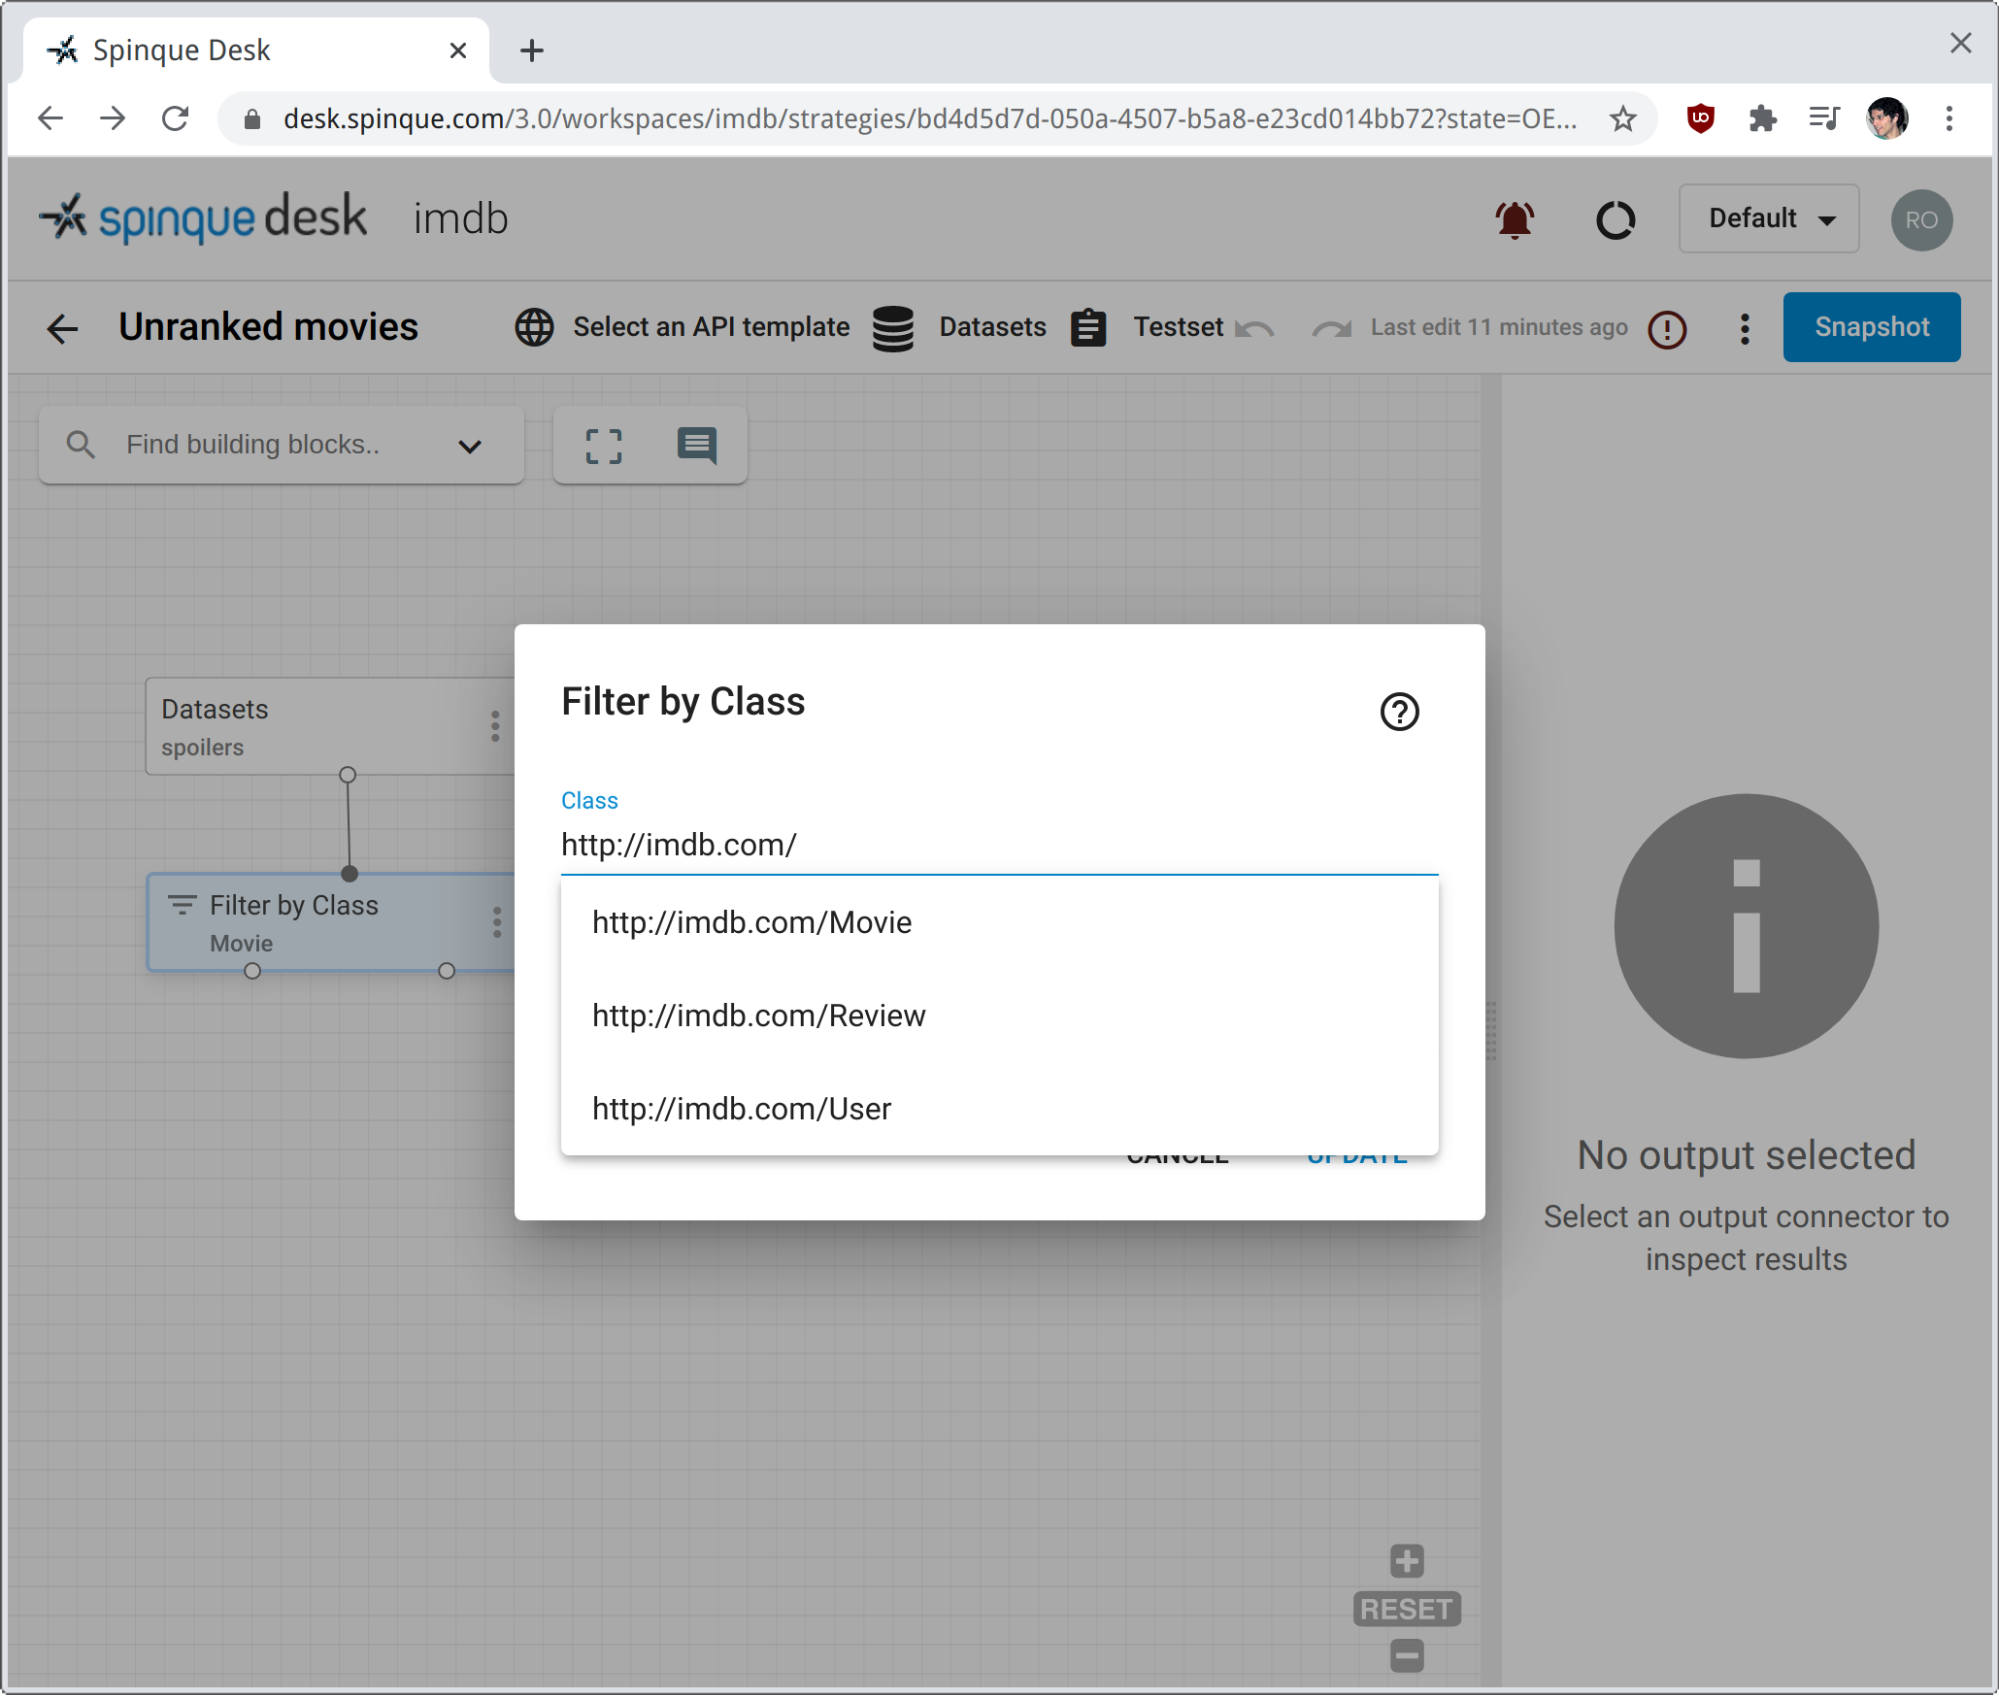1999x1696 pixels.
Task: Click the uBlock extension icon
Action: [x=1700, y=119]
